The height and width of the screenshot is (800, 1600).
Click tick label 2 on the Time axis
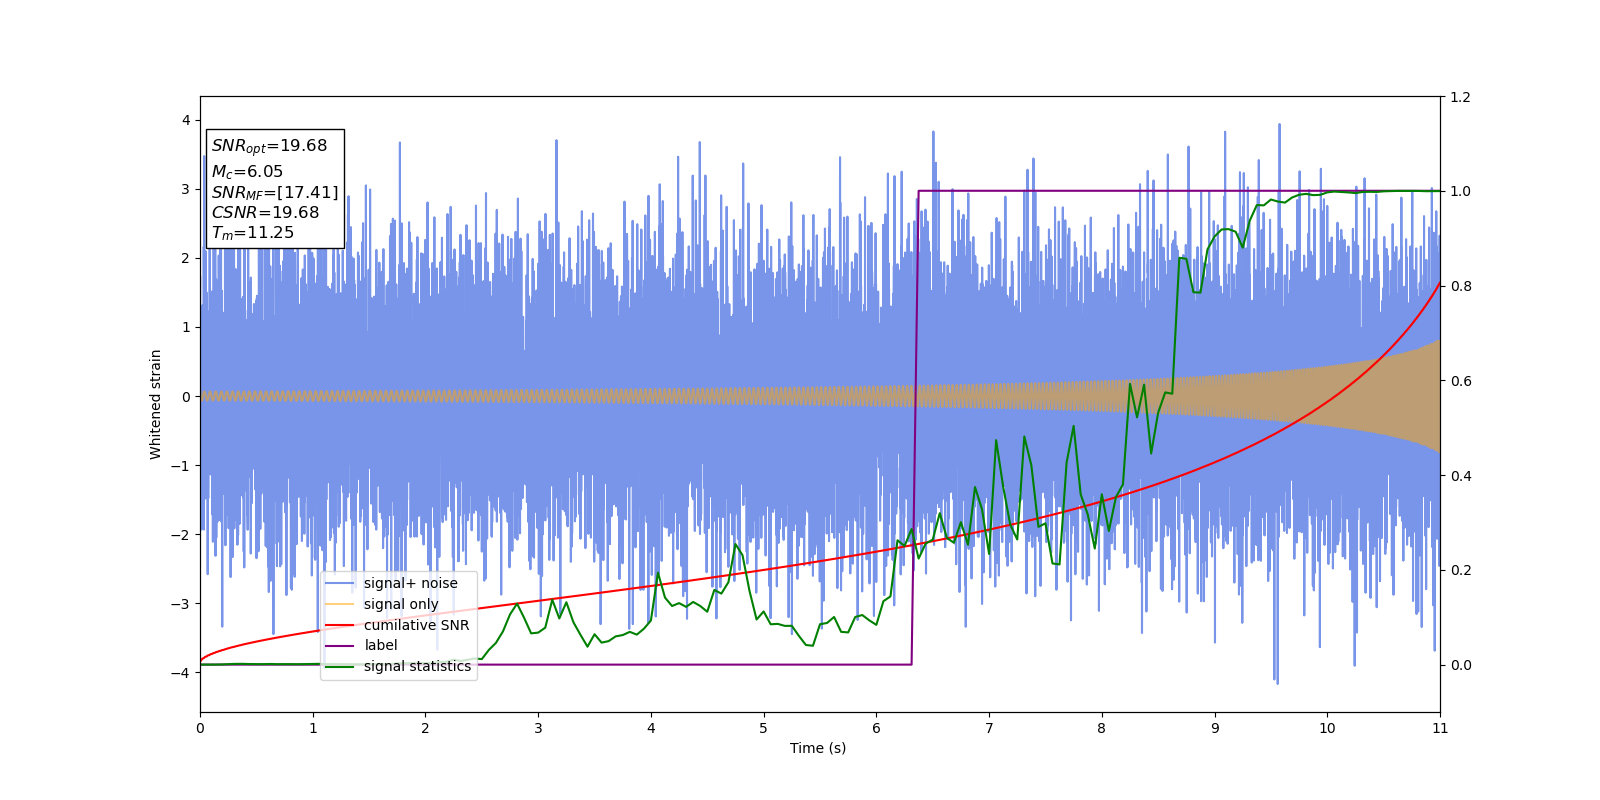point(425,728)
